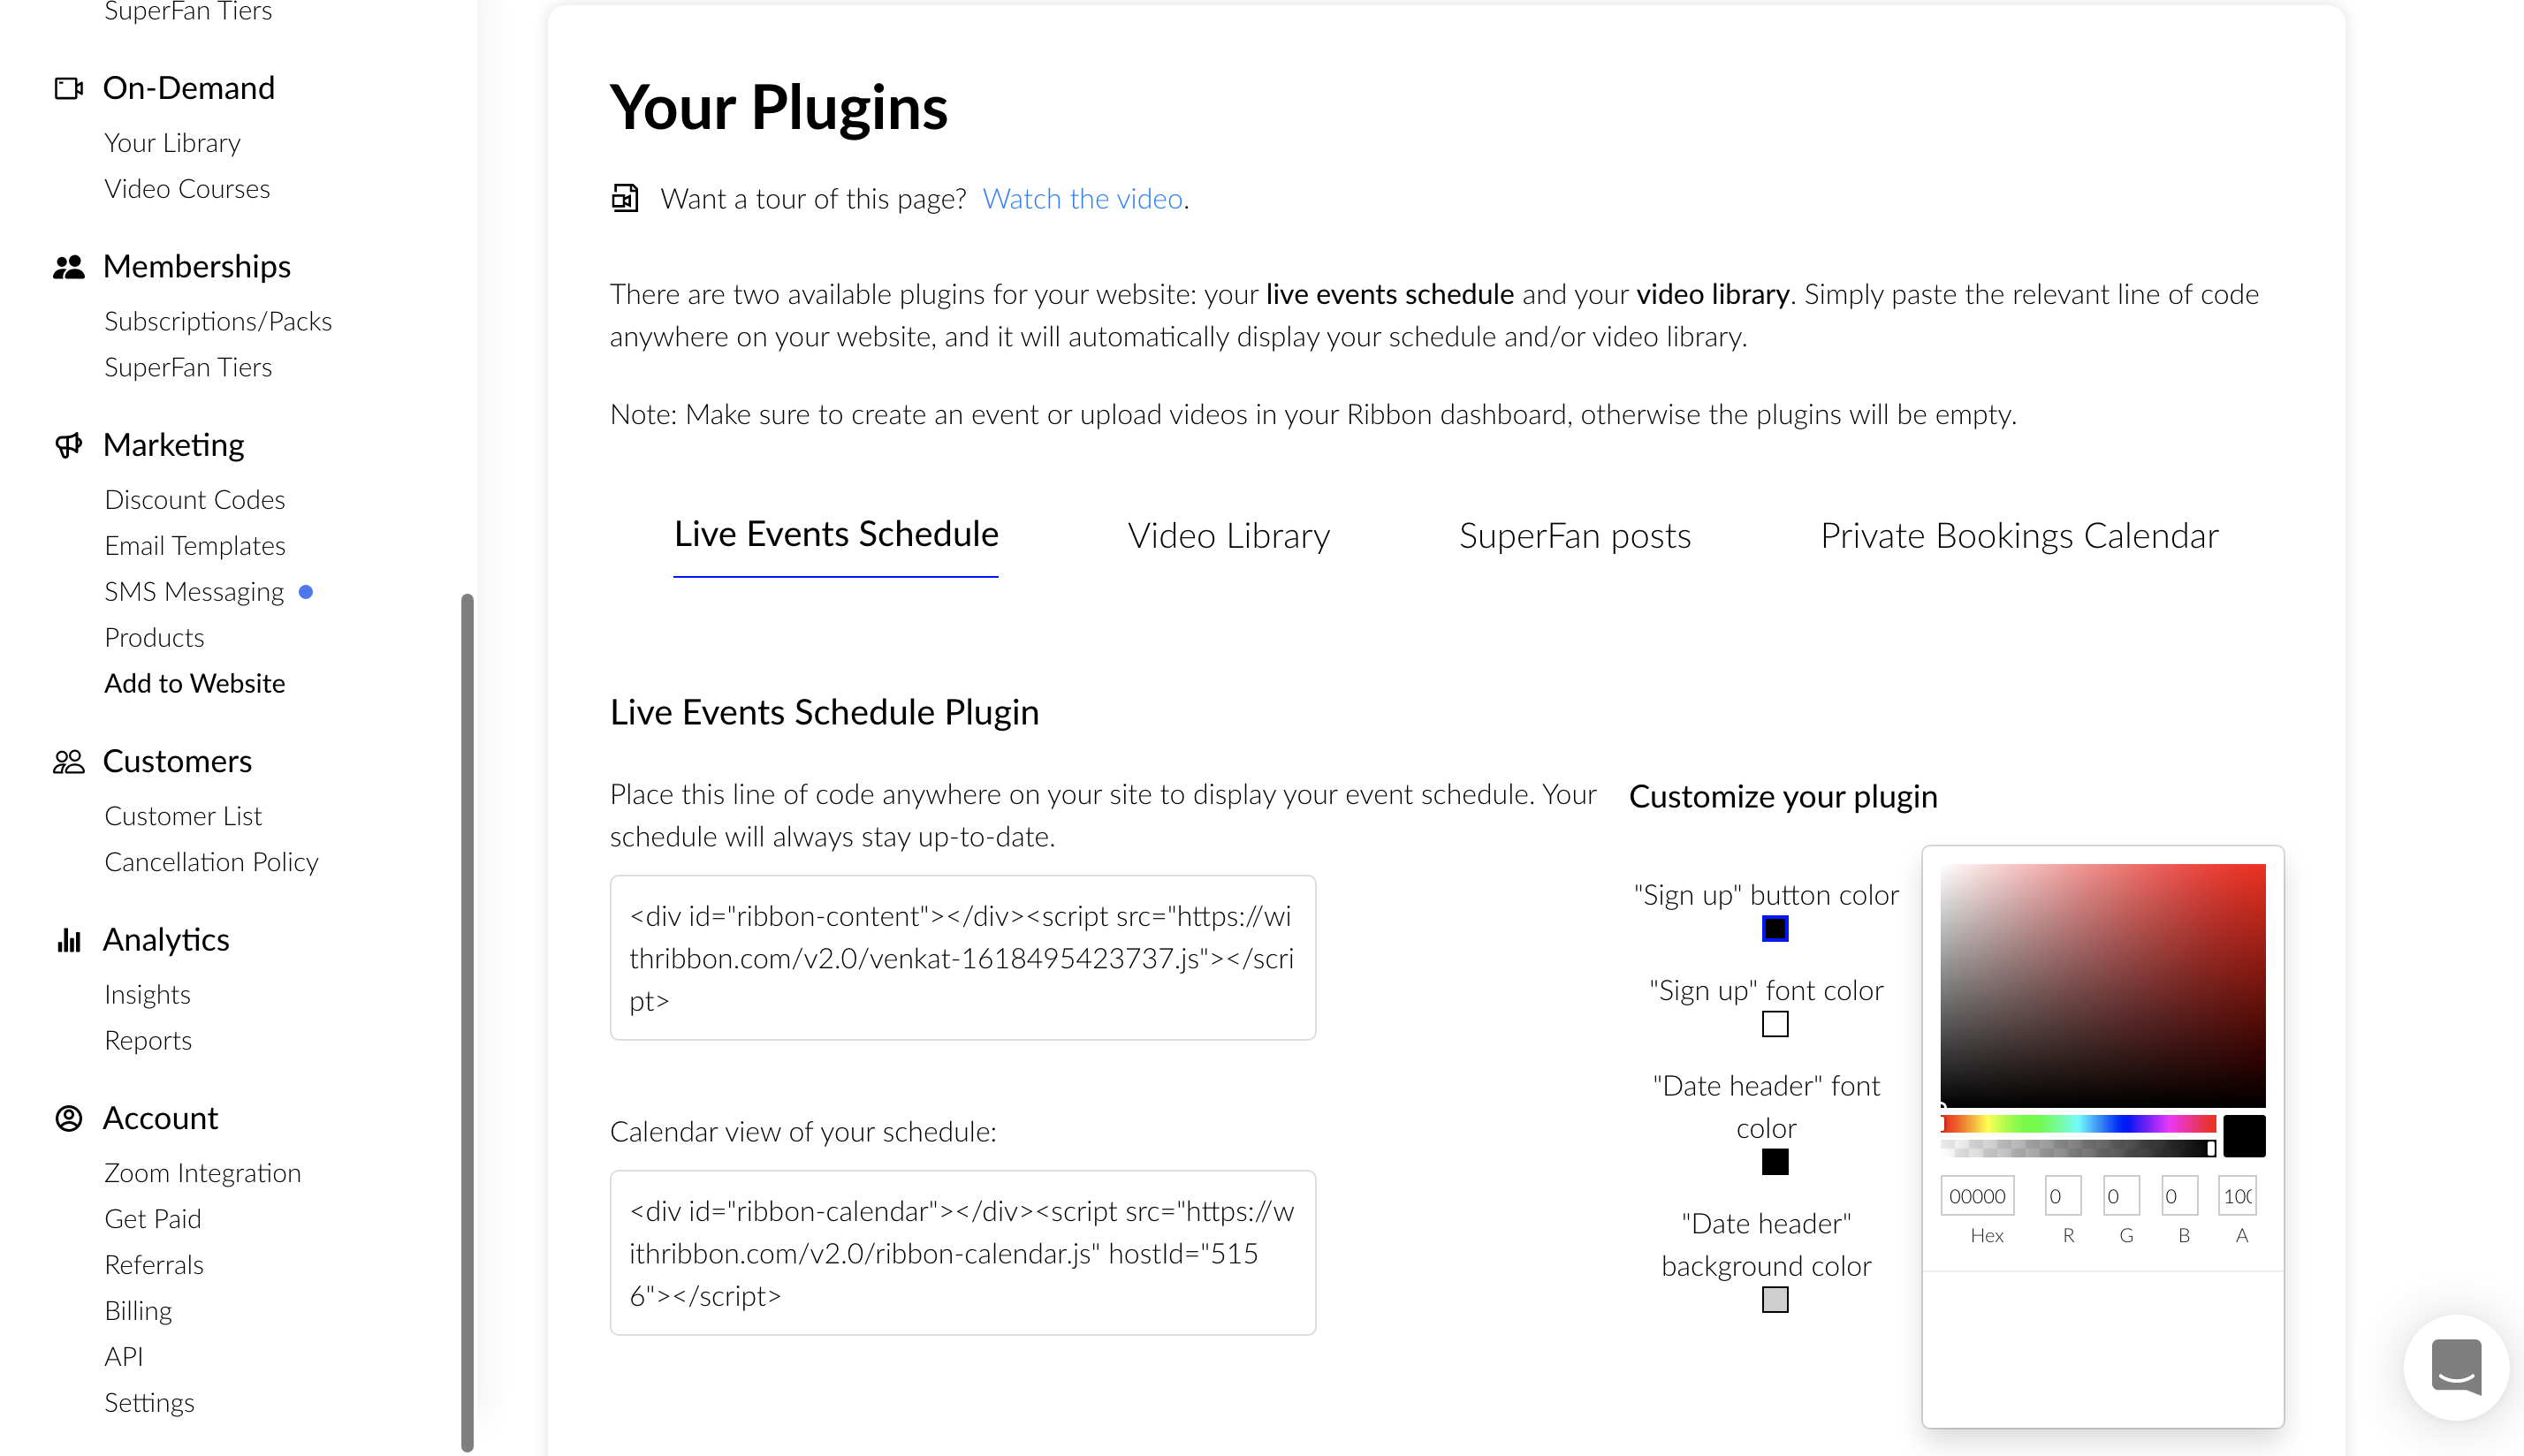
Task: Click the Marketing megaphone icon
Action: [68, 444]
